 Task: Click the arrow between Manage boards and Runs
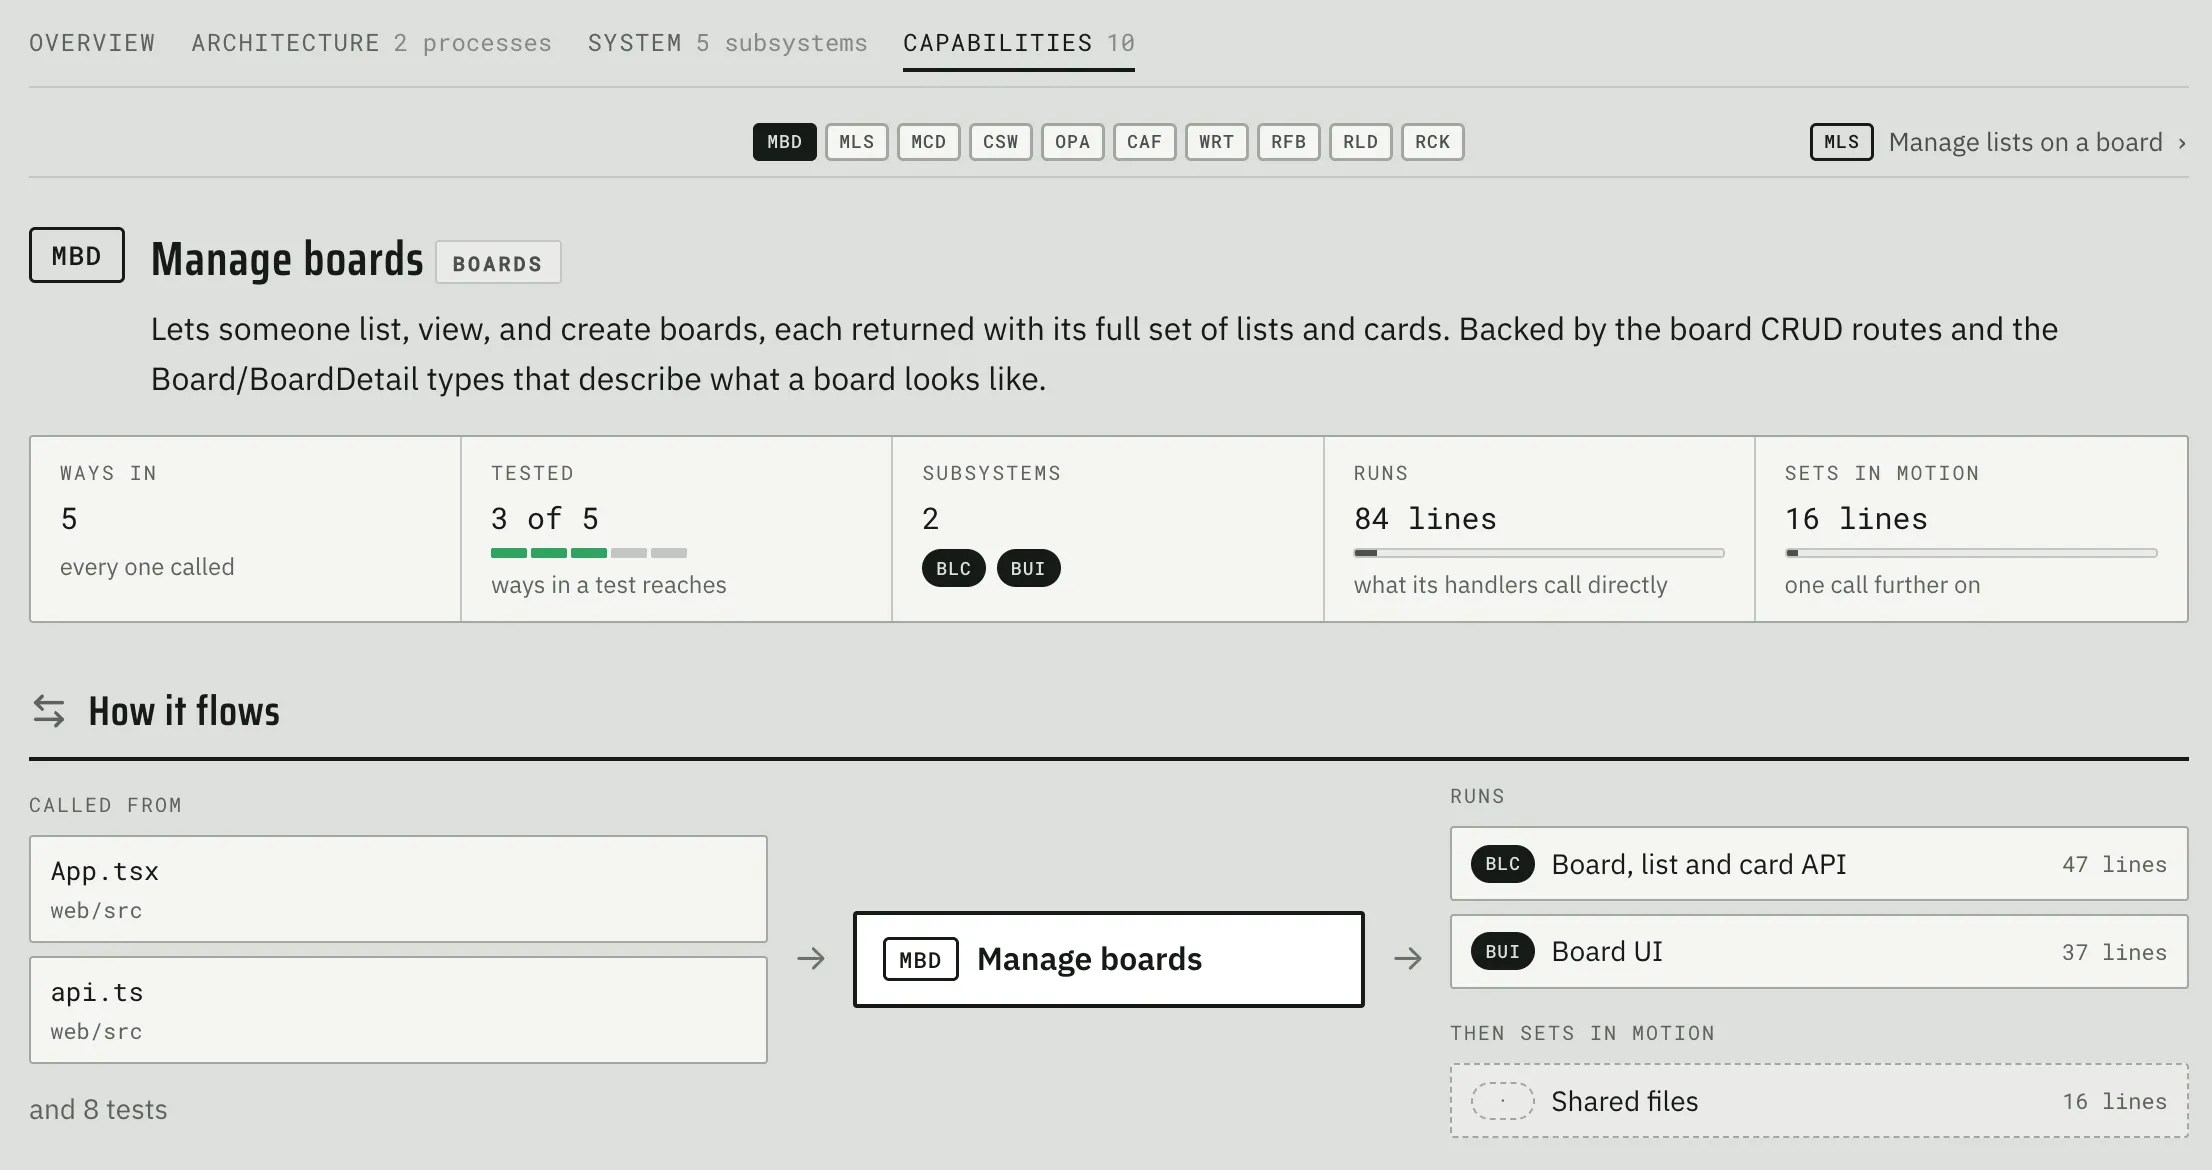(x=1408, y=959)
